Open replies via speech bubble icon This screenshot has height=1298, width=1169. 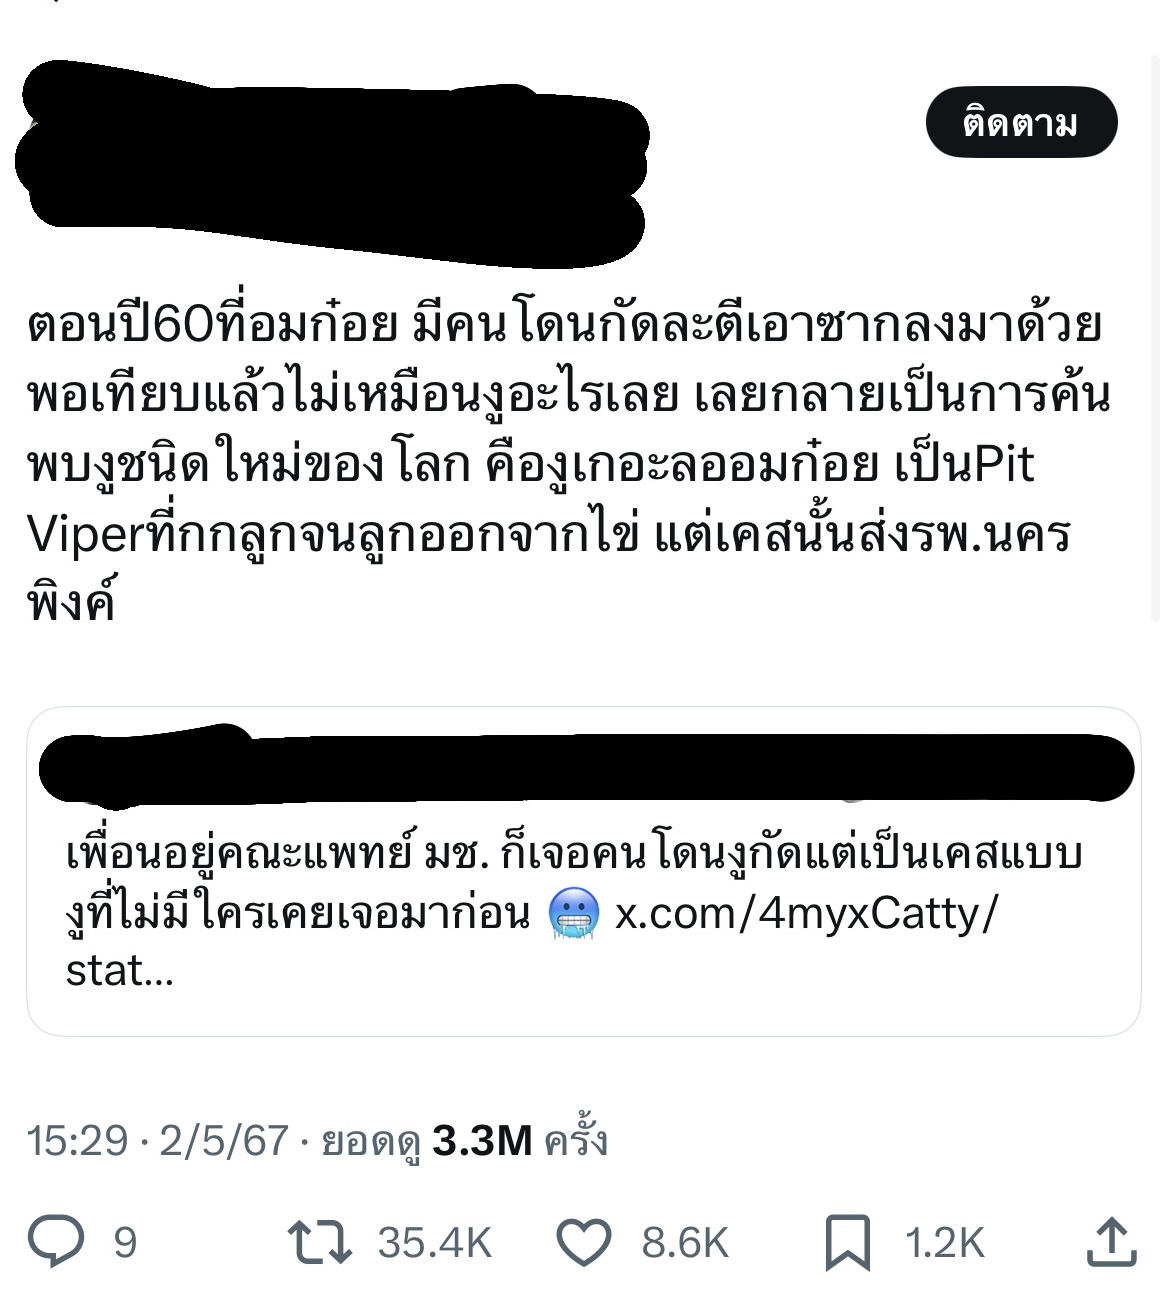(56, 1242)
